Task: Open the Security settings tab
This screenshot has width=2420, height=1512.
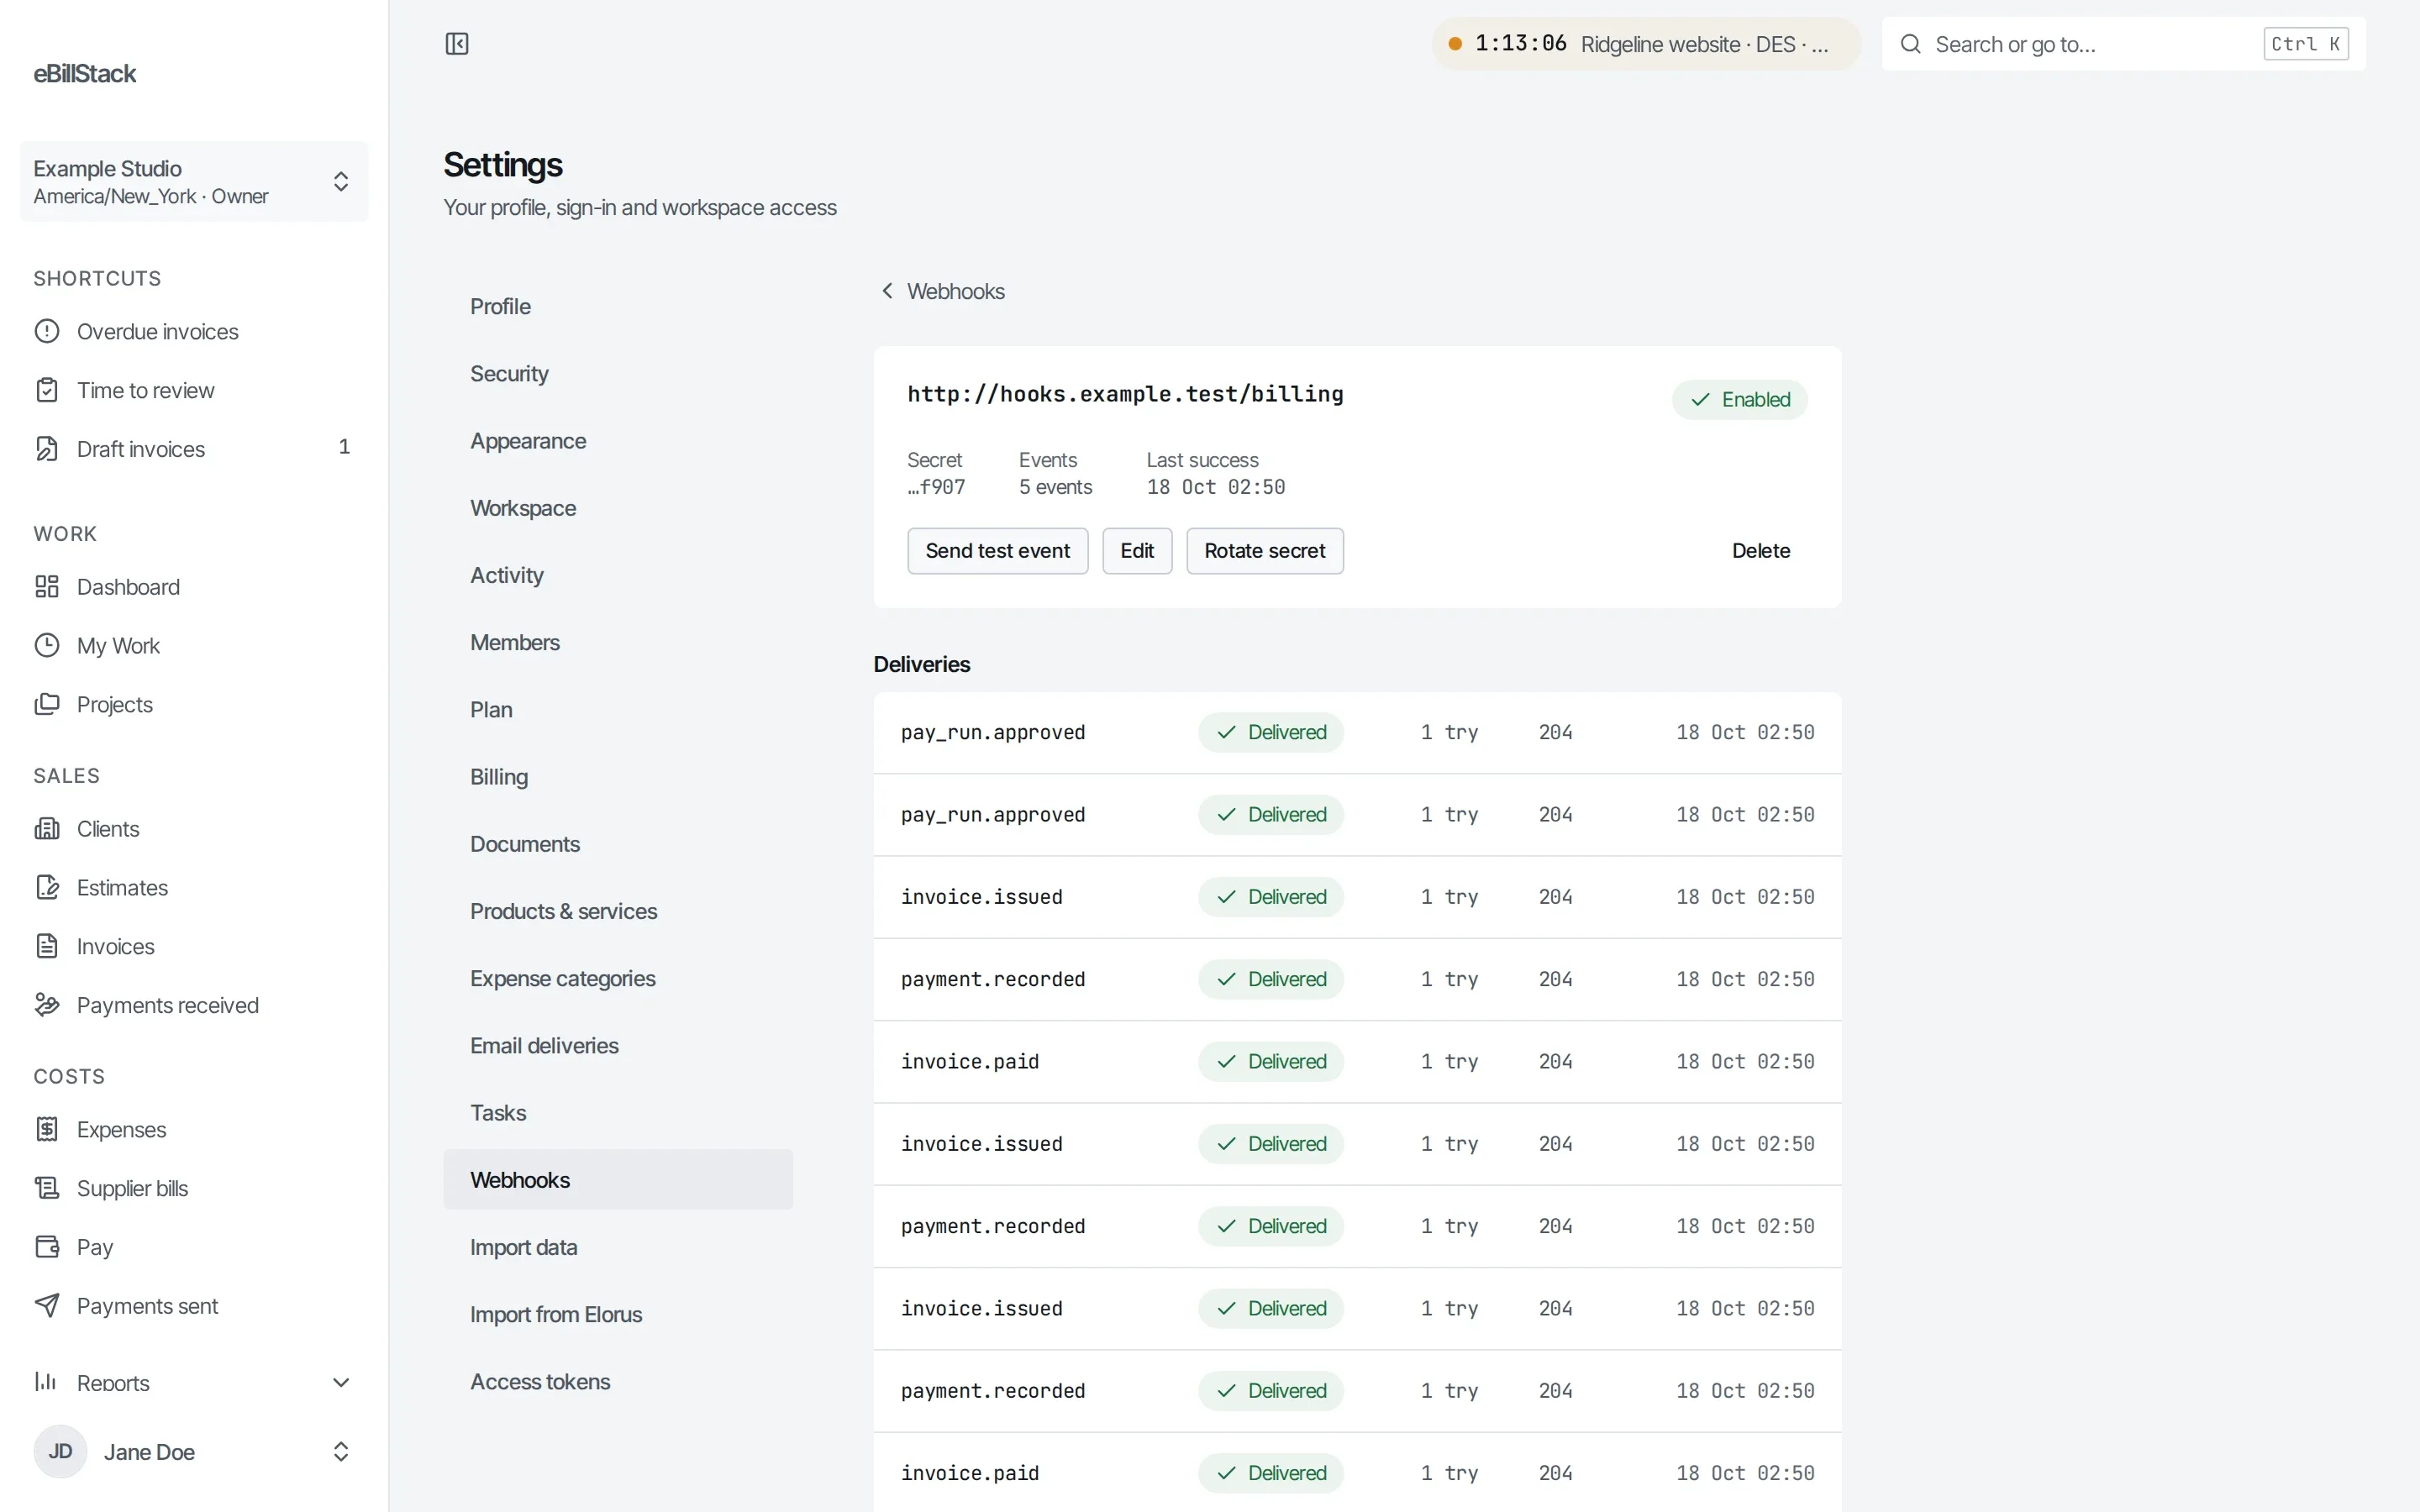Action: tap(618, 373)
